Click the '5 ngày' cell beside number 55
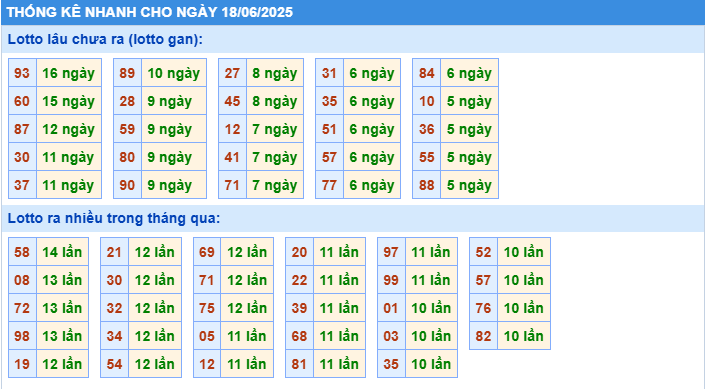This screenshot has width=707, height=389. (x=470, y=156)
